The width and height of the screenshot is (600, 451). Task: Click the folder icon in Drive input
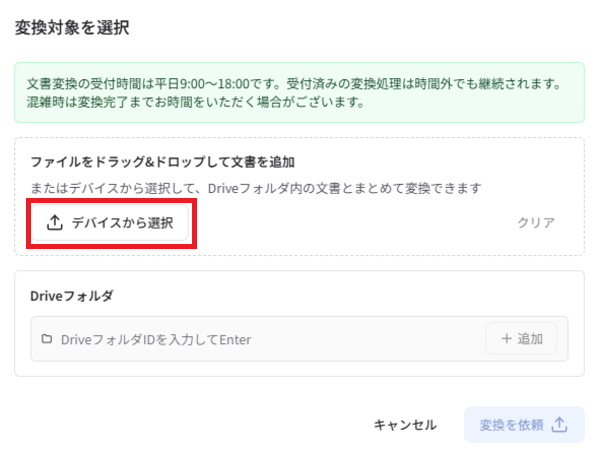click(47, 339)
